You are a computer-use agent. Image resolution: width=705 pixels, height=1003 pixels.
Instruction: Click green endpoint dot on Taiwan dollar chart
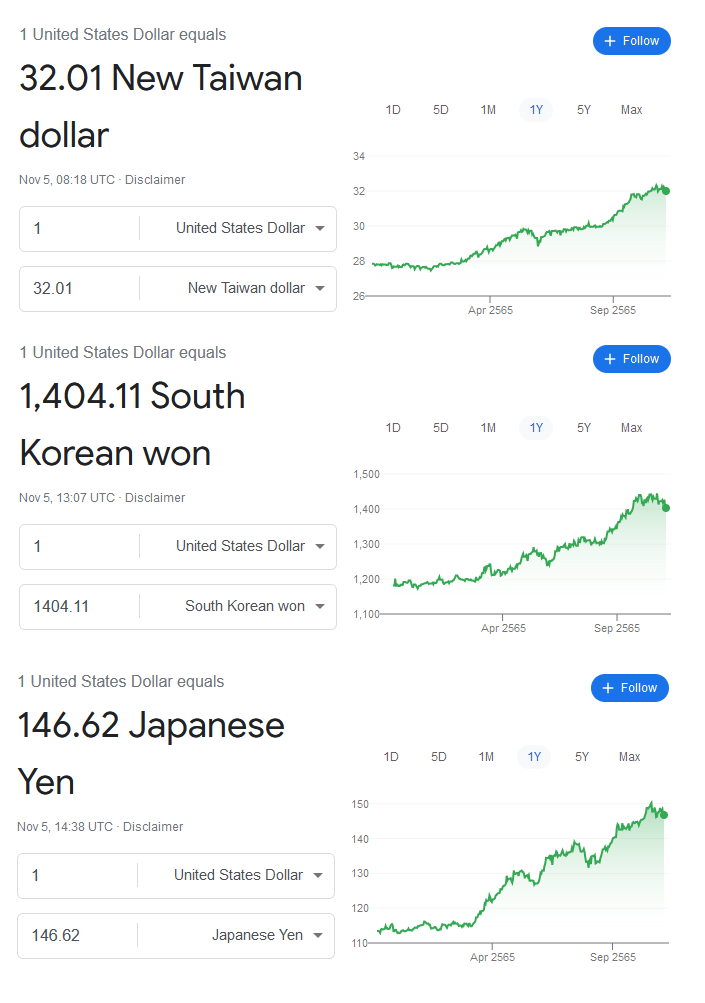[666, 191]
